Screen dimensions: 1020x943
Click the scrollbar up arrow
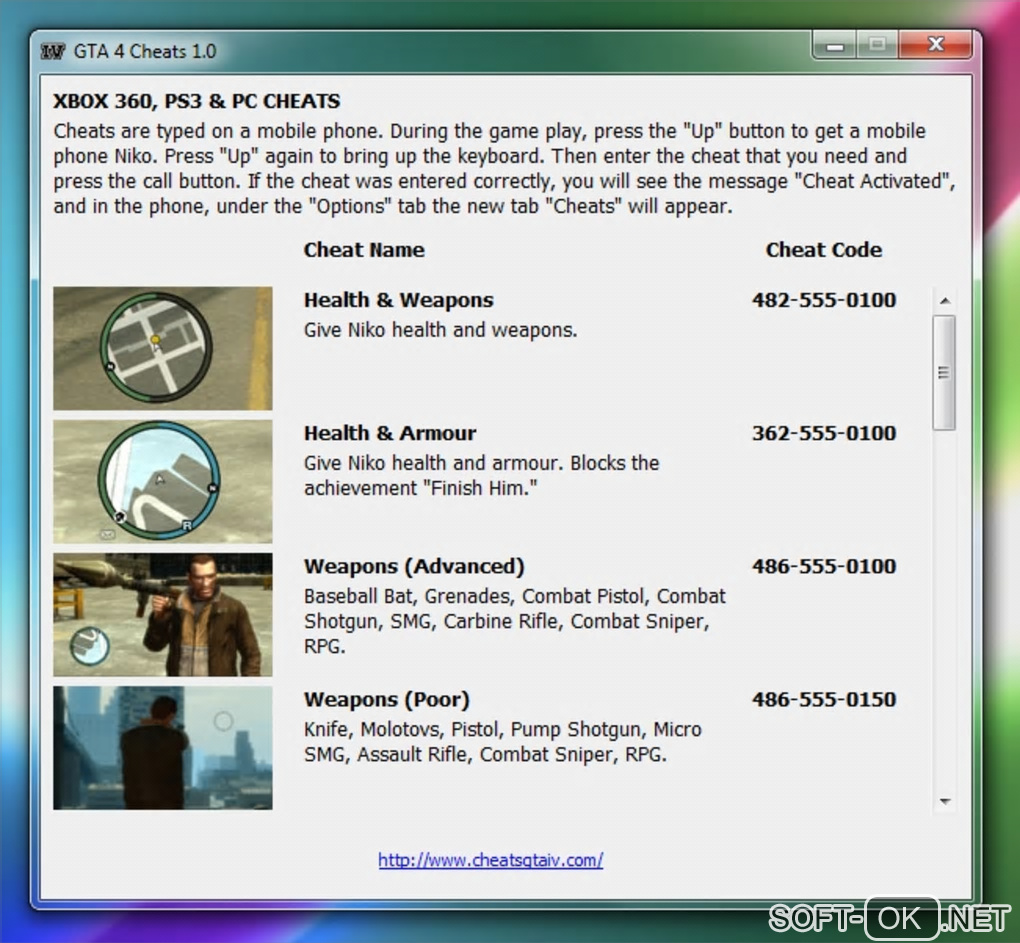[x=945, y=300]
